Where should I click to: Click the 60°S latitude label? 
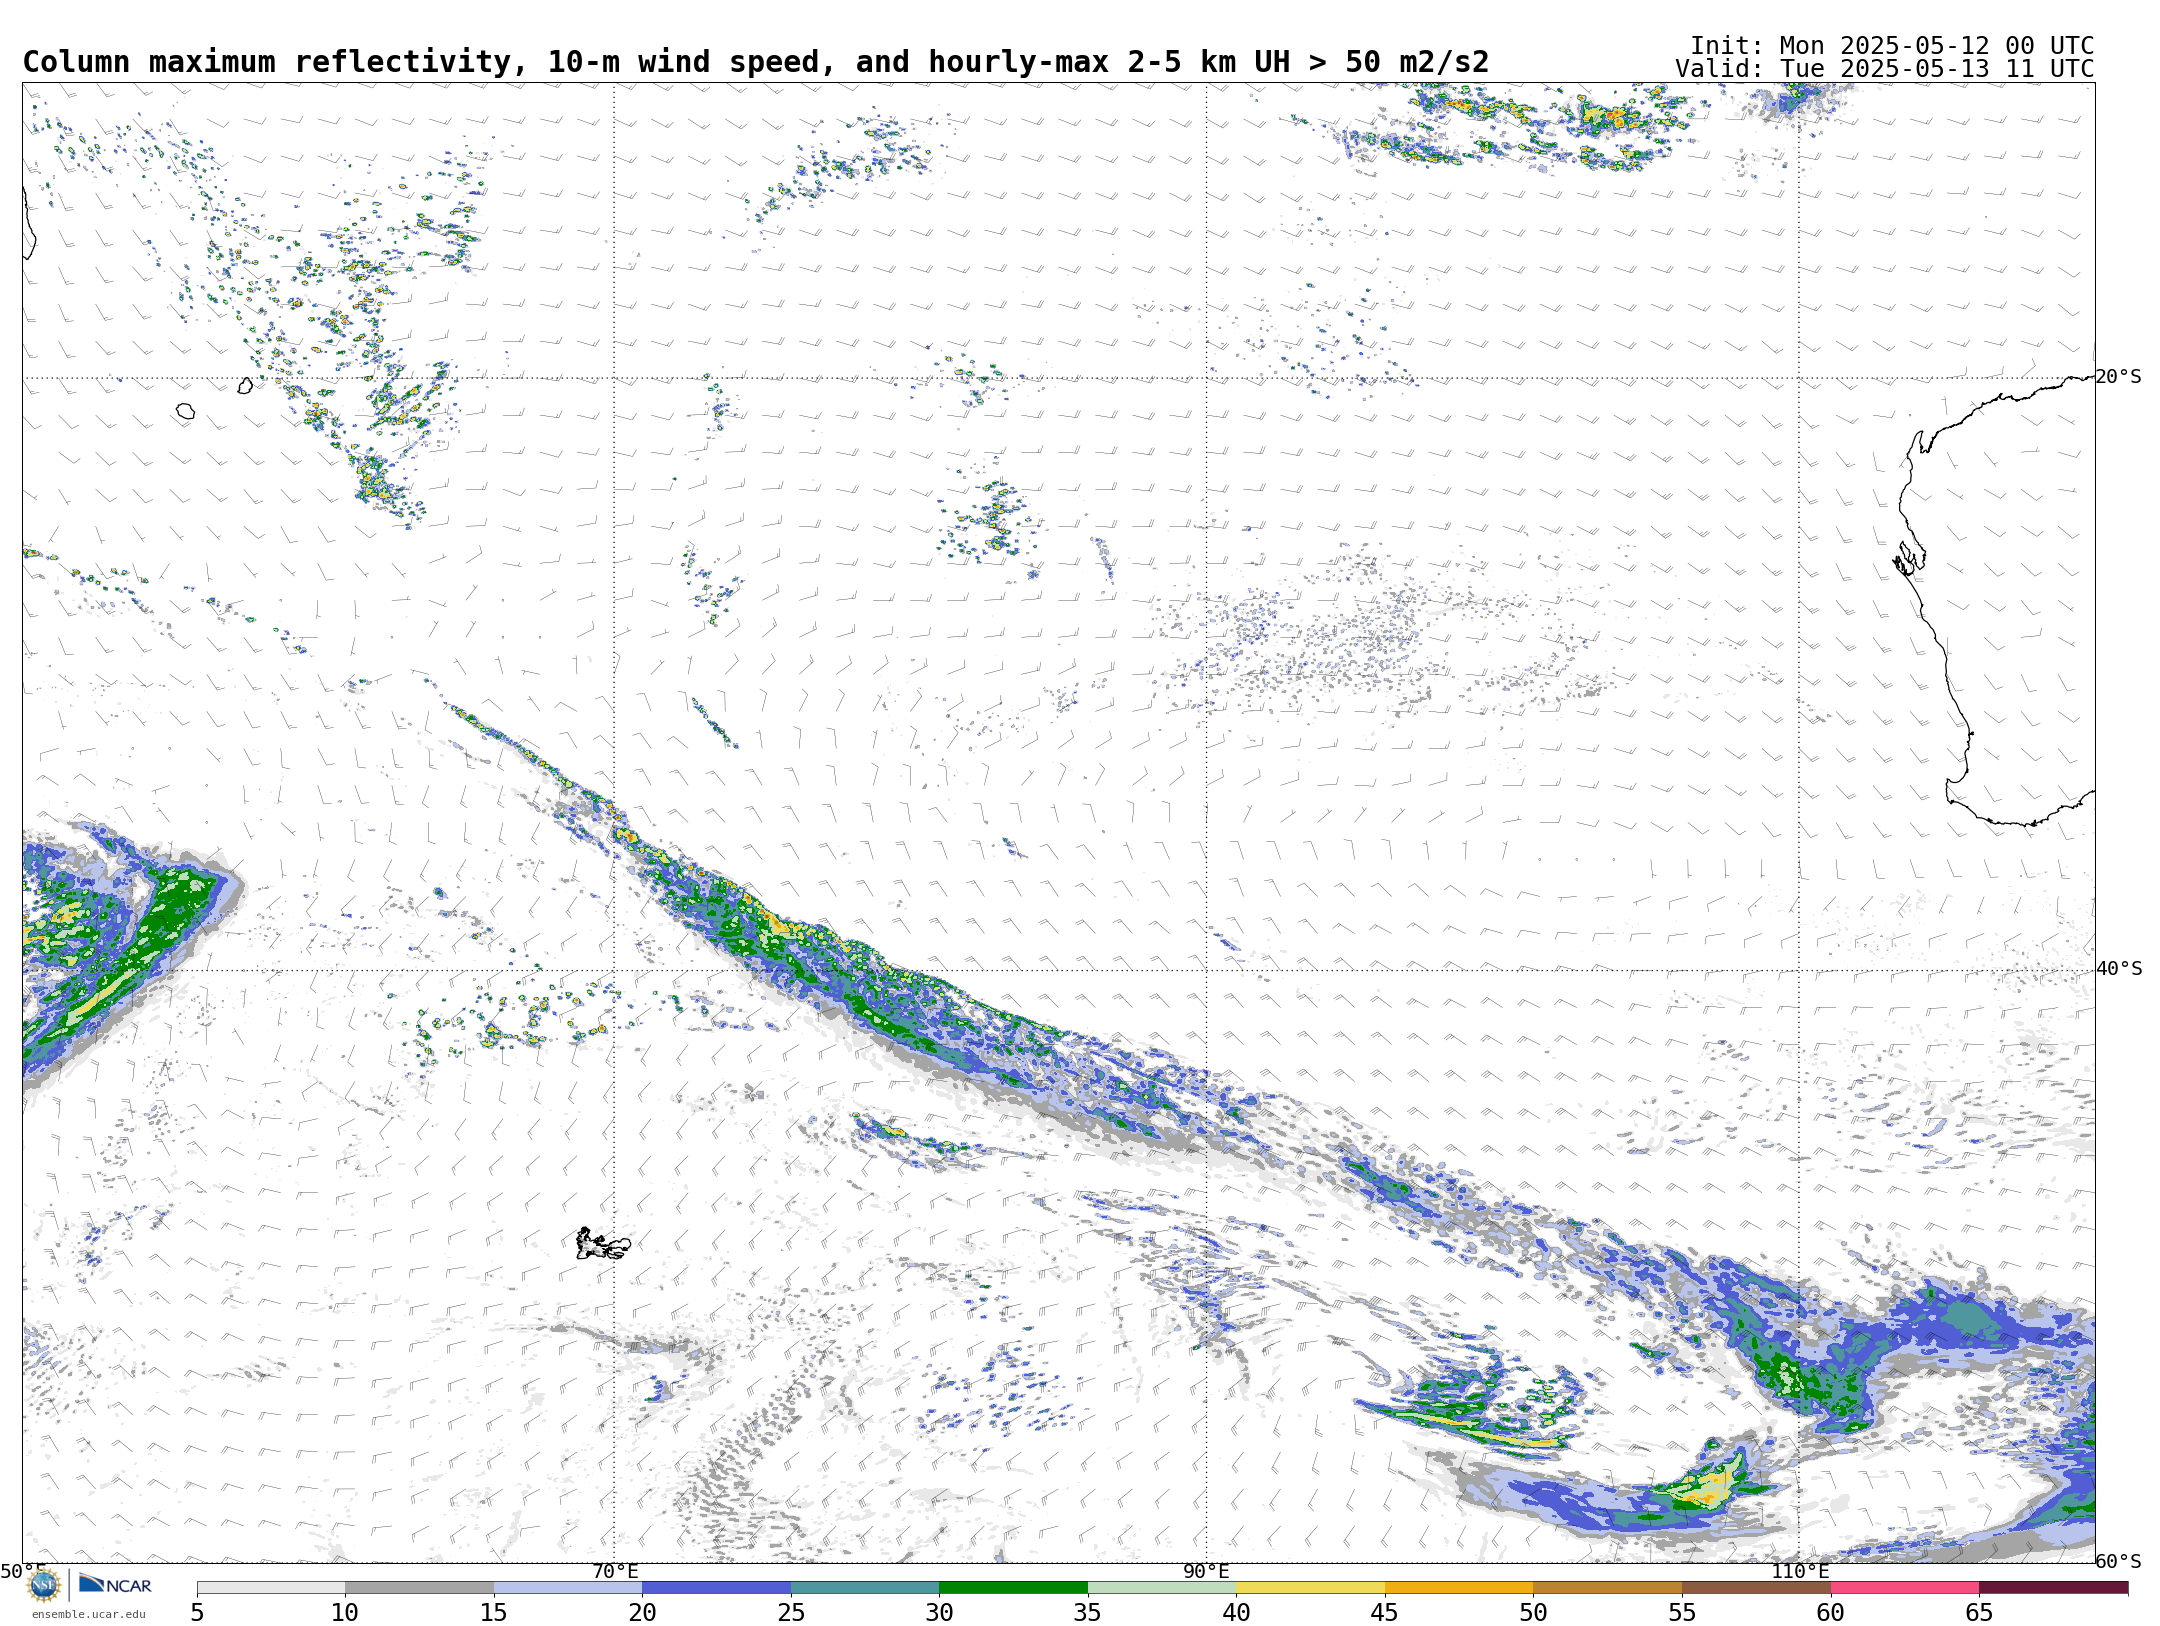coord(2119,1561)
